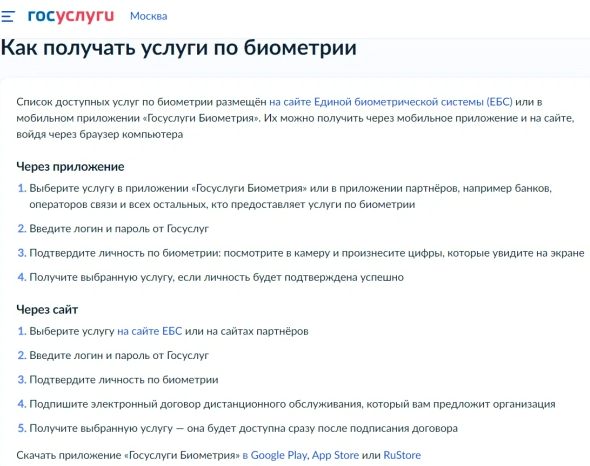Open the App Store download link
Image resolution: width=590 pixels, height=466 pixels.
335,455
